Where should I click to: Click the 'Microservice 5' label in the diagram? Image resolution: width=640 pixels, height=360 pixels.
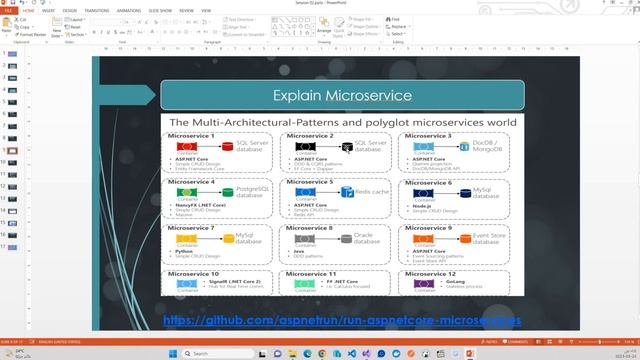click(309, 182)
